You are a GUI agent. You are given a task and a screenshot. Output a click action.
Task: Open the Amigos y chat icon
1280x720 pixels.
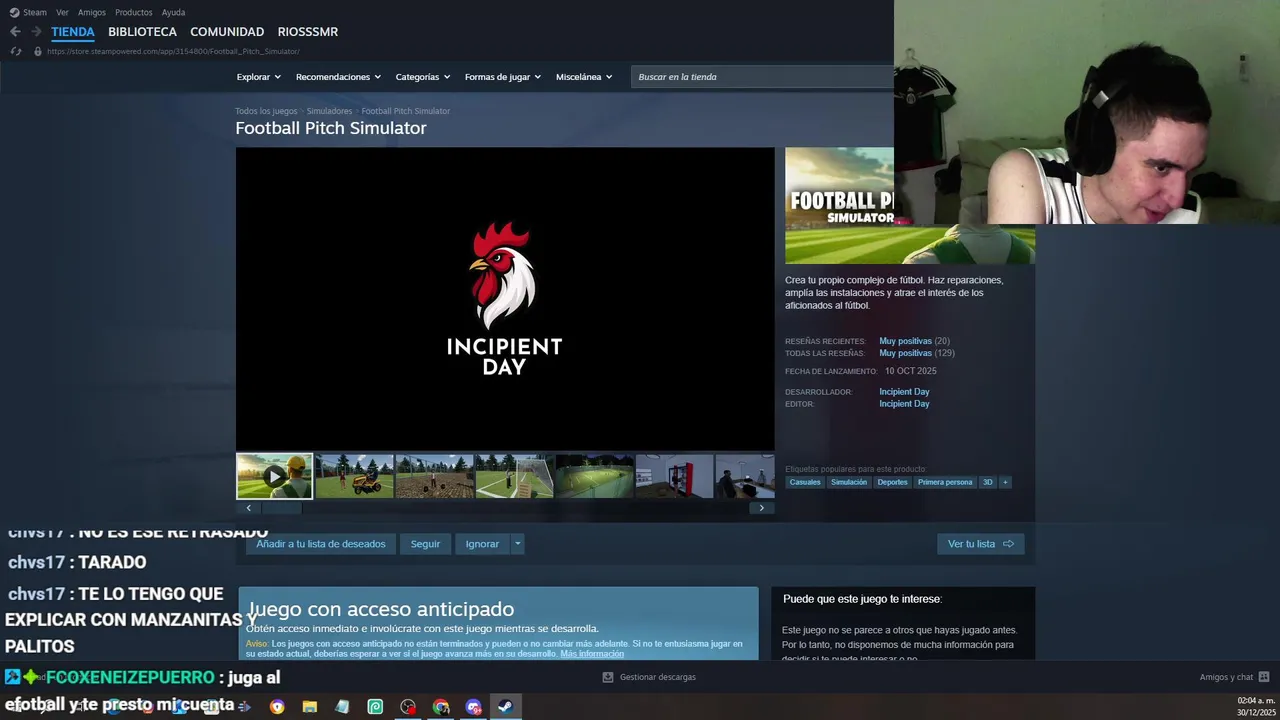(x=1264, y=677)
